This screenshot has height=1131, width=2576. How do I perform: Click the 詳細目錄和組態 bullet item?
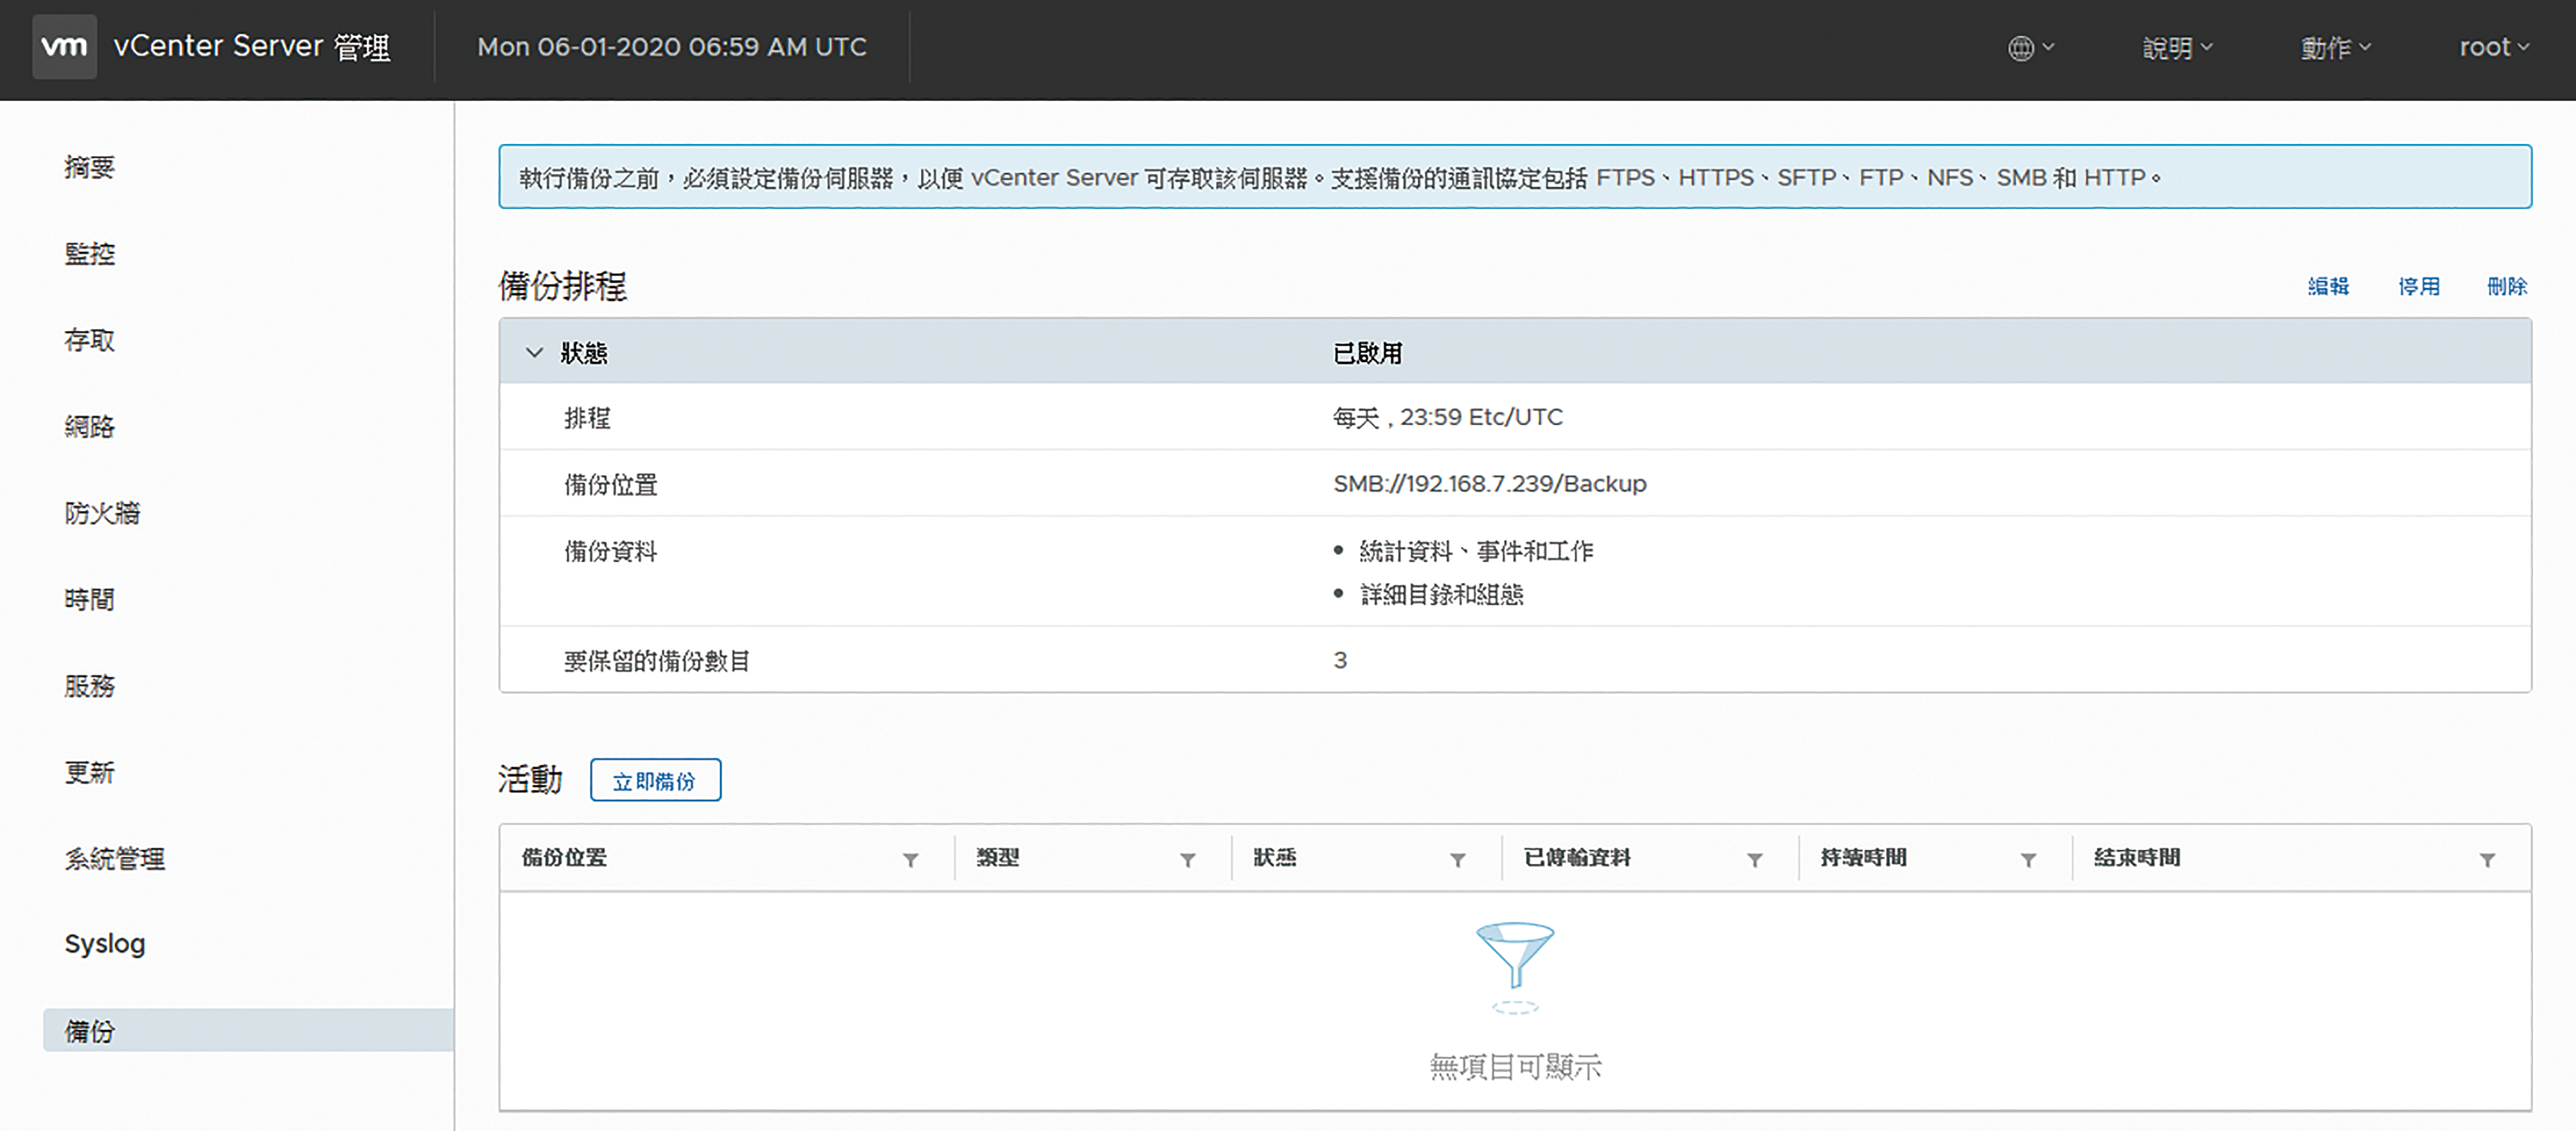[1441, 595]
